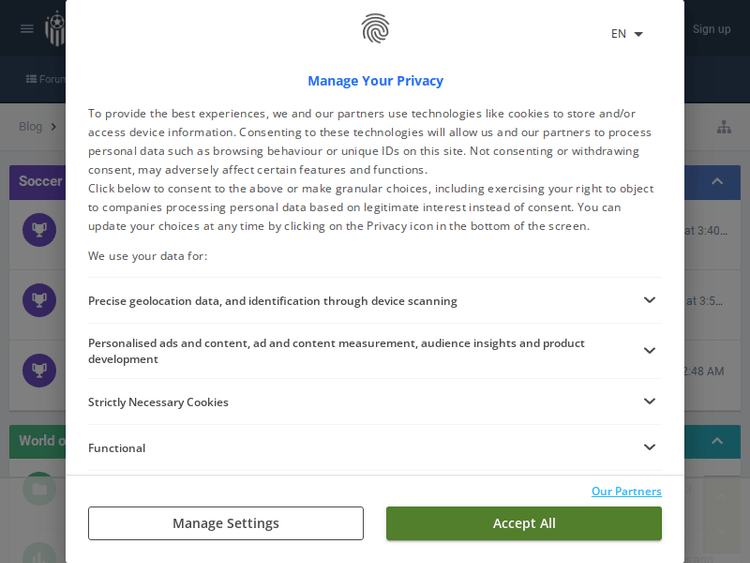This screenshot has height=563, width=750.
Task: Collapse the Soccer section panel
Action: tap(717, 181)
